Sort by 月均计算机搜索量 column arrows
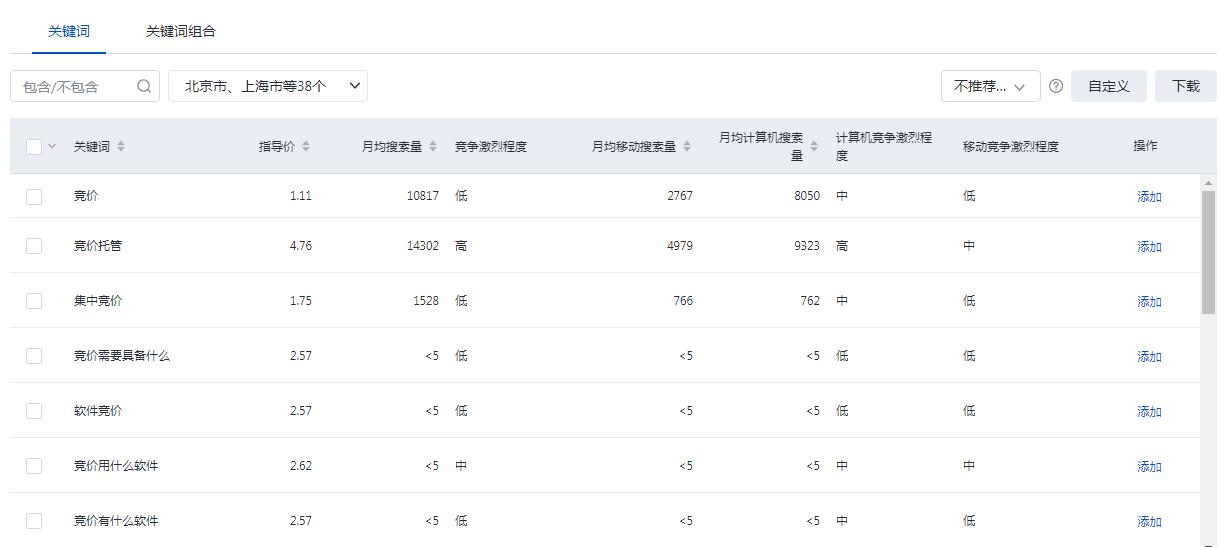 pos(814,146)
